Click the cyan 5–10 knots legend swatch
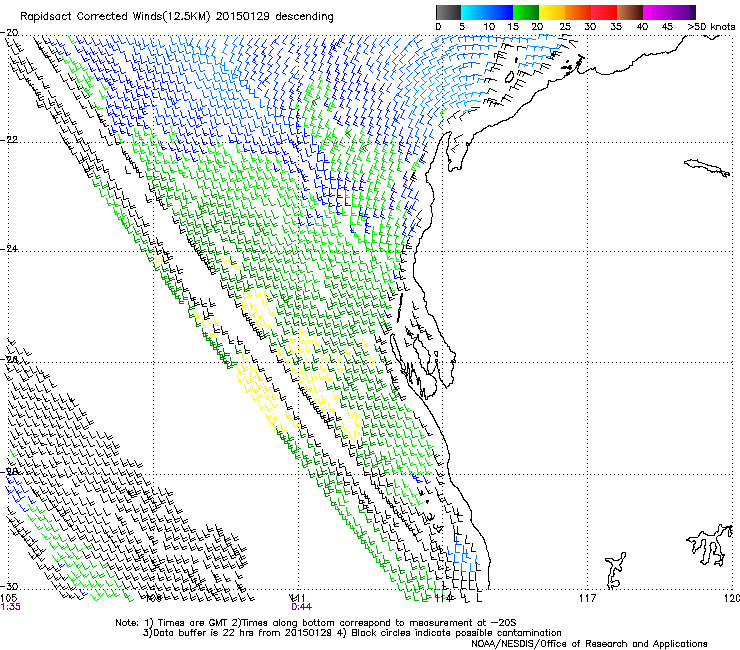 point(474,12)
